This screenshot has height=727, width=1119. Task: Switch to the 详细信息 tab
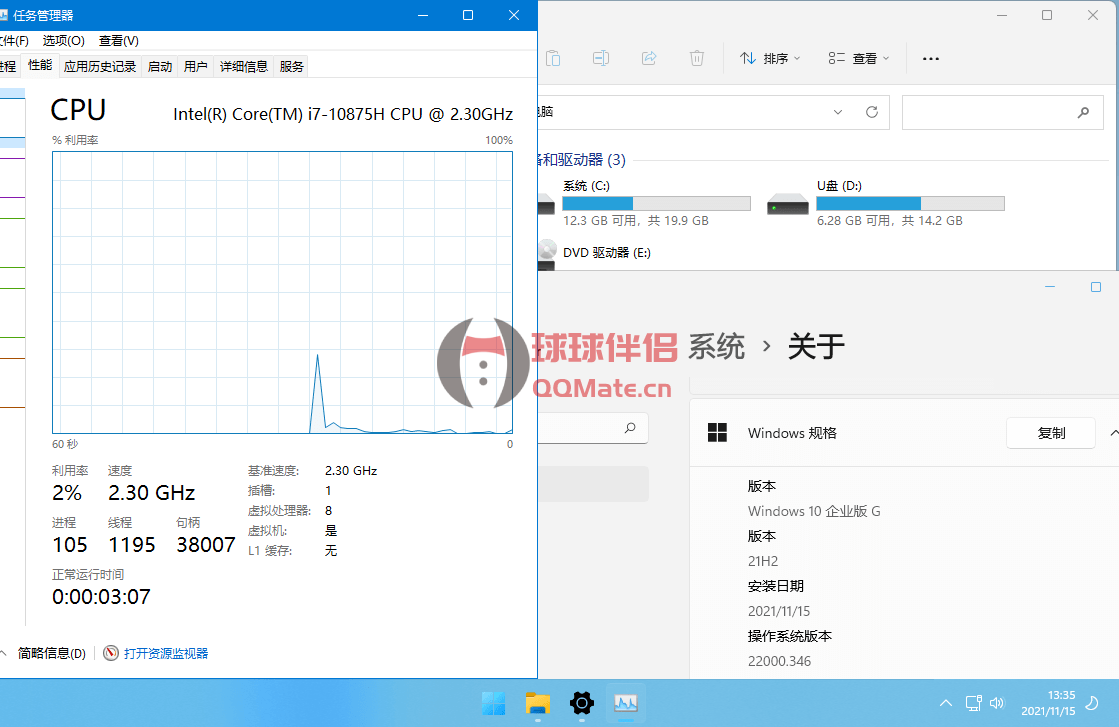tap(244, 67)
